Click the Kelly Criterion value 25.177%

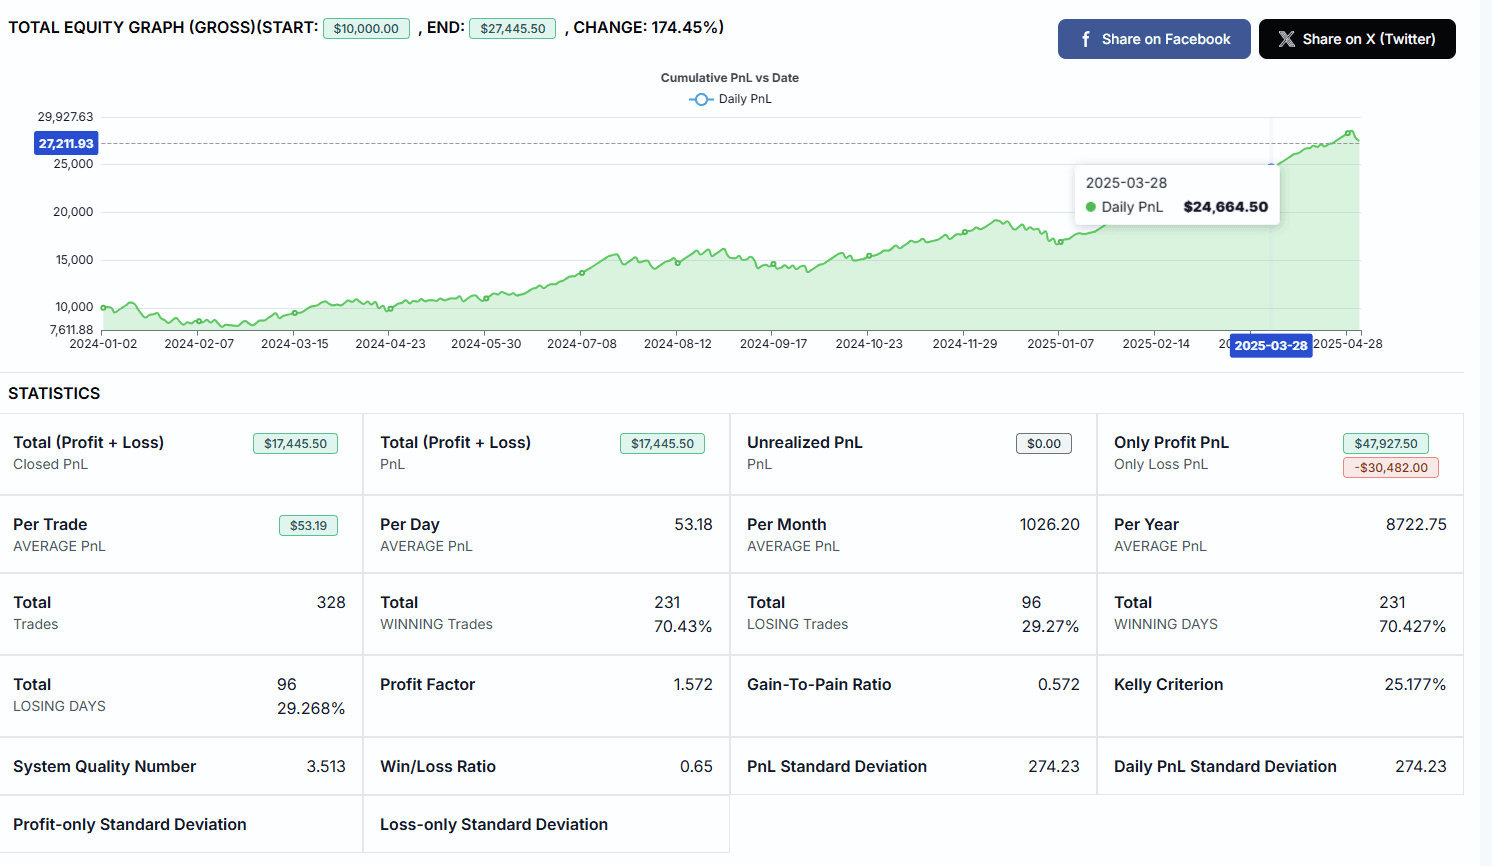coord(1415,685)
